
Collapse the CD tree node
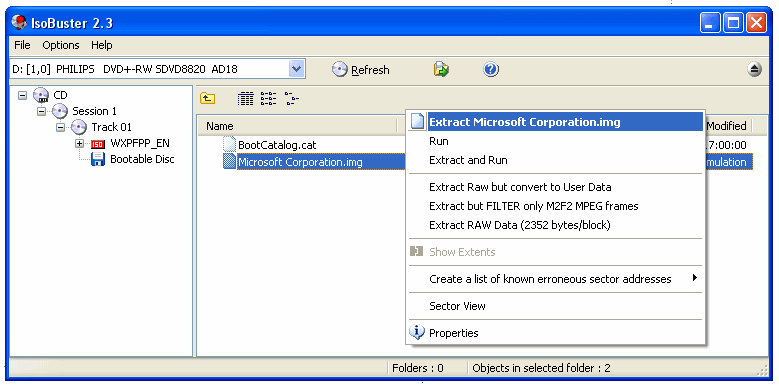(22, 95)
